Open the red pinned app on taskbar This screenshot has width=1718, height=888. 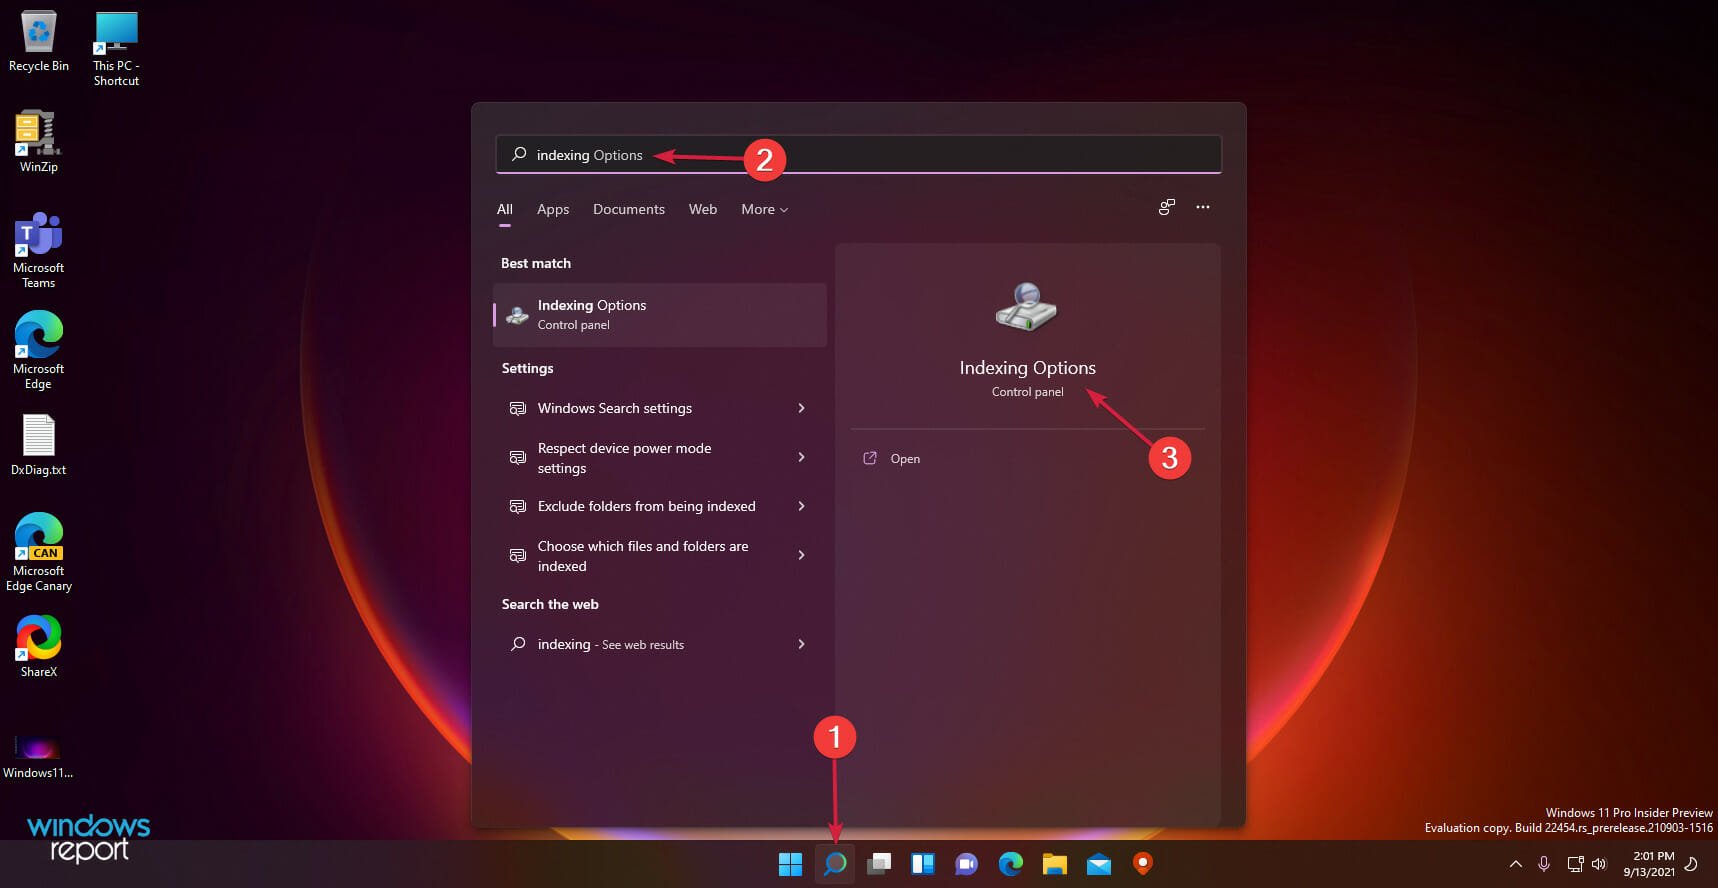click(1142, 864)
